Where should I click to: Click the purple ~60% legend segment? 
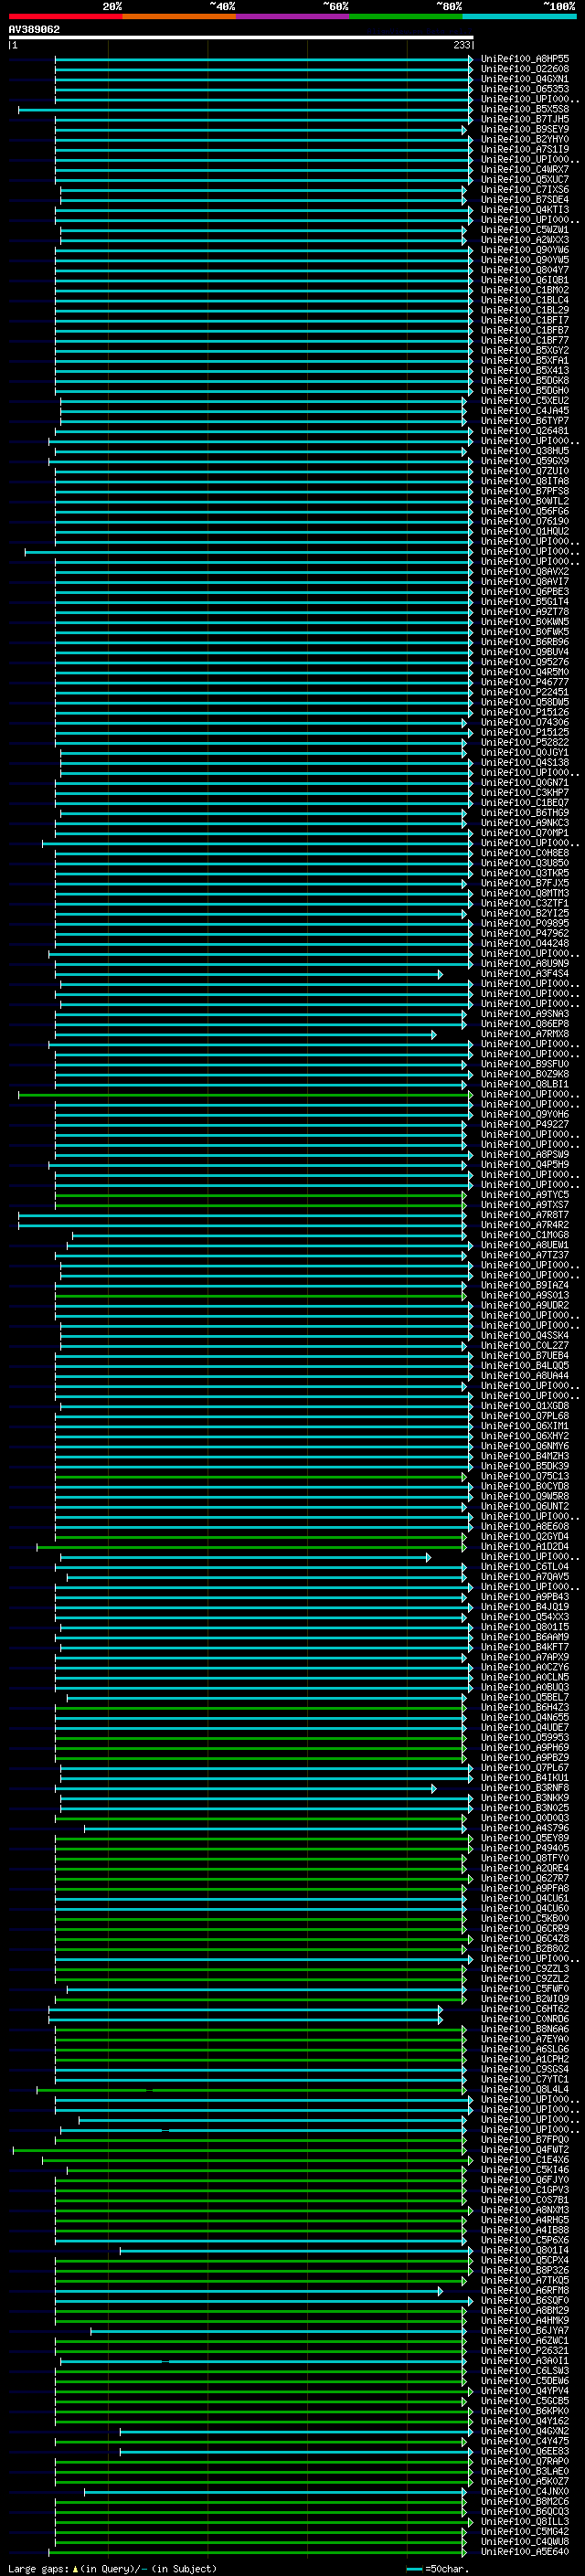(292, 16)
